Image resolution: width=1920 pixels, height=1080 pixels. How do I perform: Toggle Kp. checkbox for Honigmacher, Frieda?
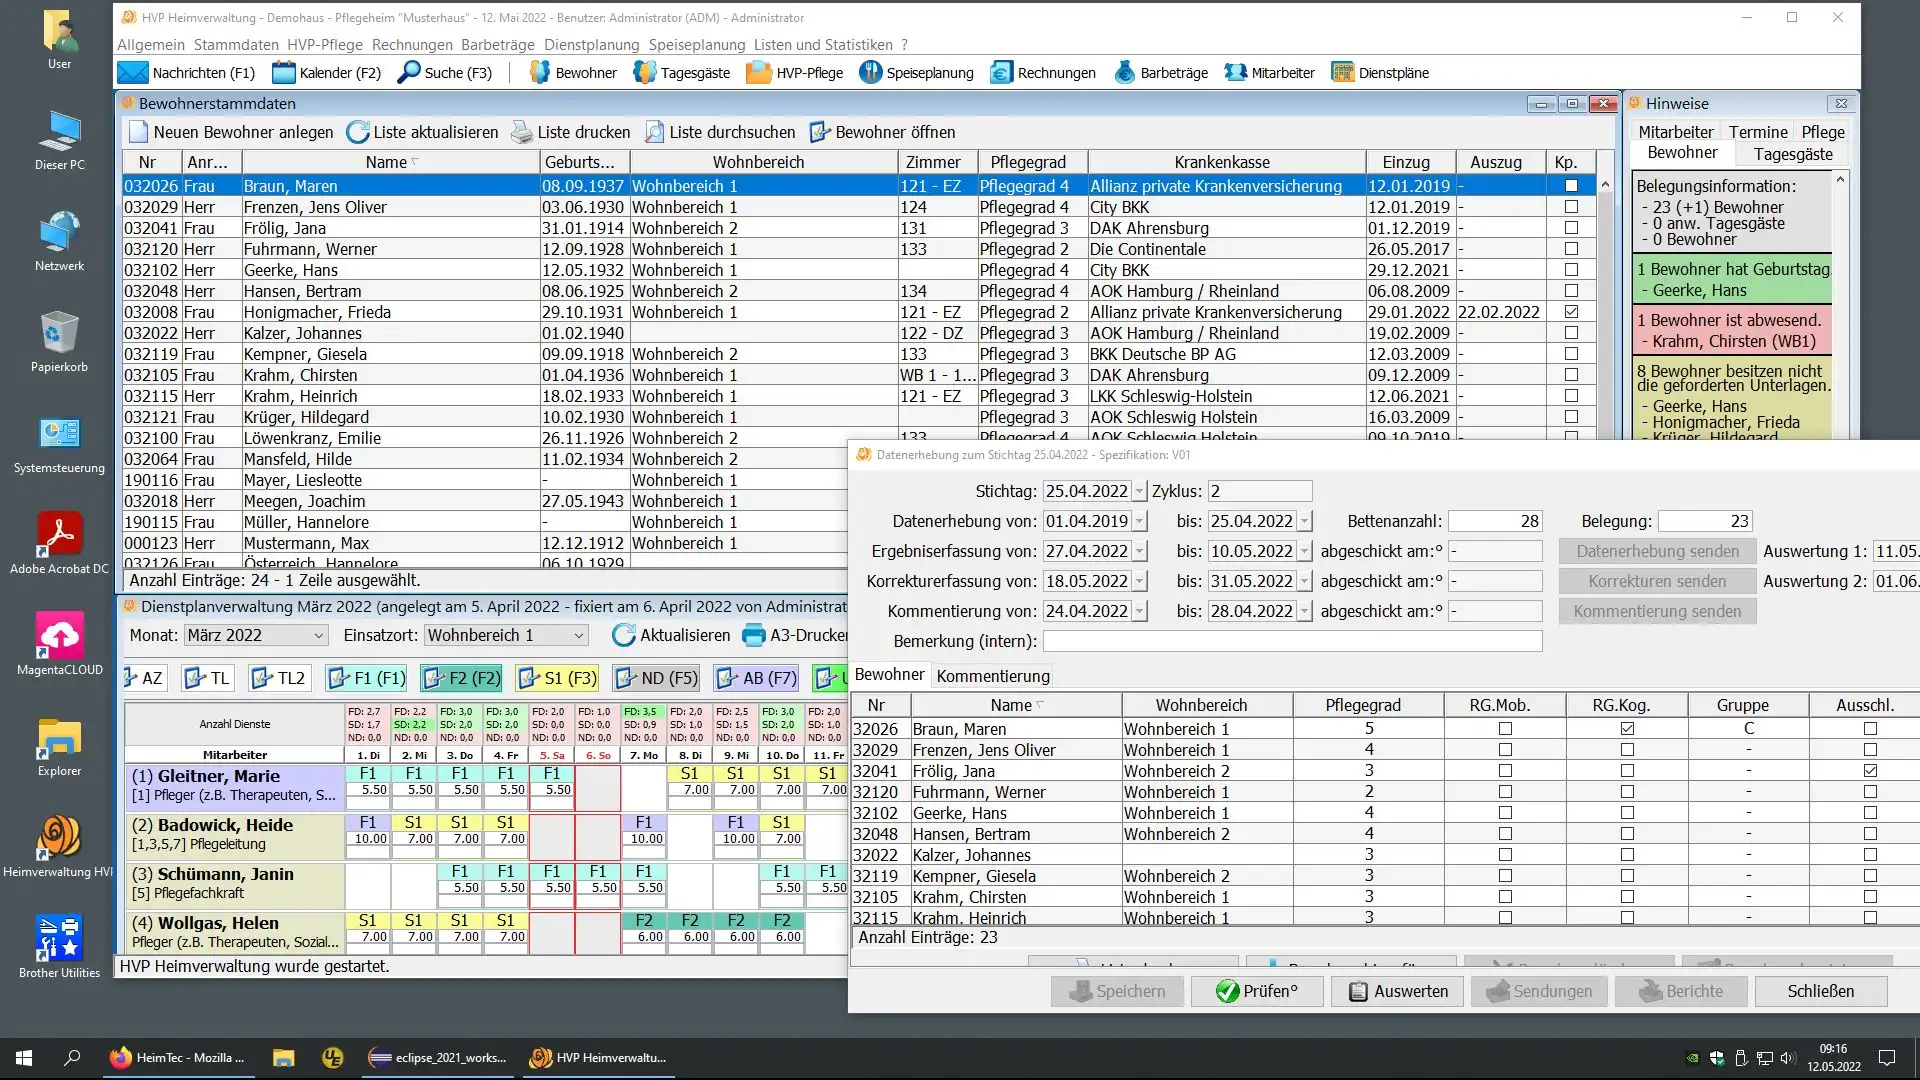pos(1571,312)
